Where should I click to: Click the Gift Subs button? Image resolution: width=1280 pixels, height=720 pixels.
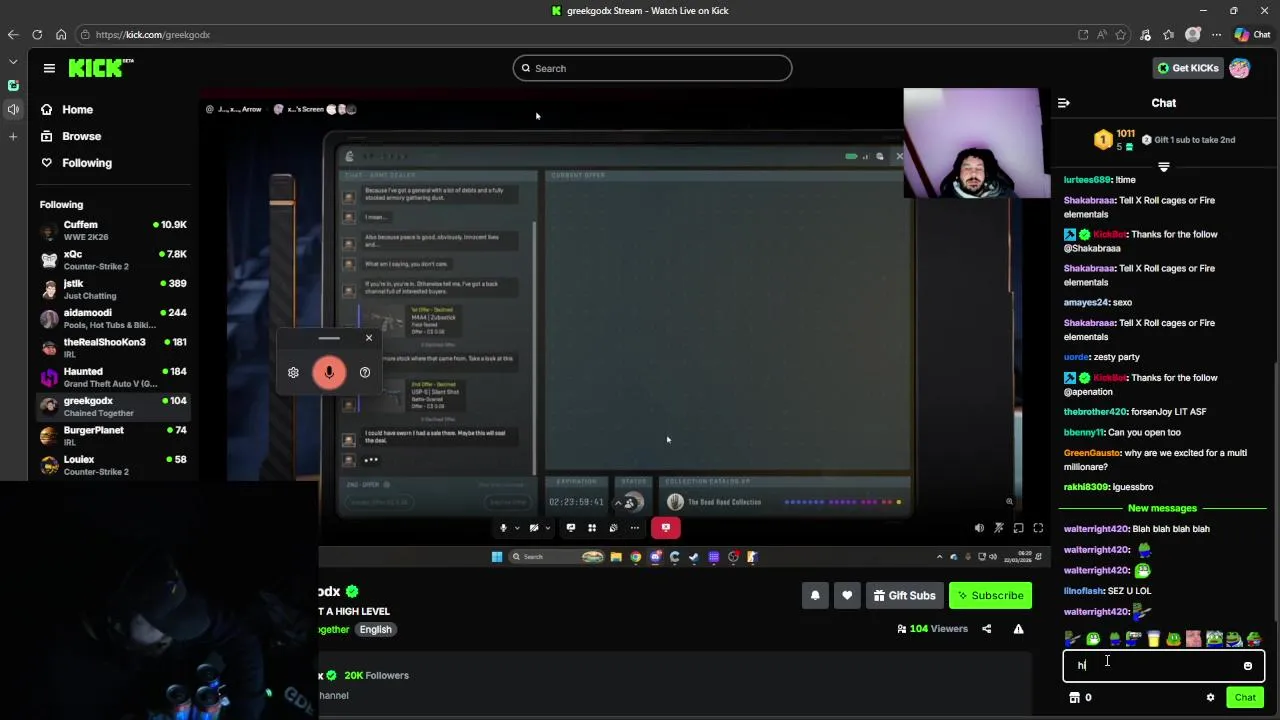[x=904, y=596]
